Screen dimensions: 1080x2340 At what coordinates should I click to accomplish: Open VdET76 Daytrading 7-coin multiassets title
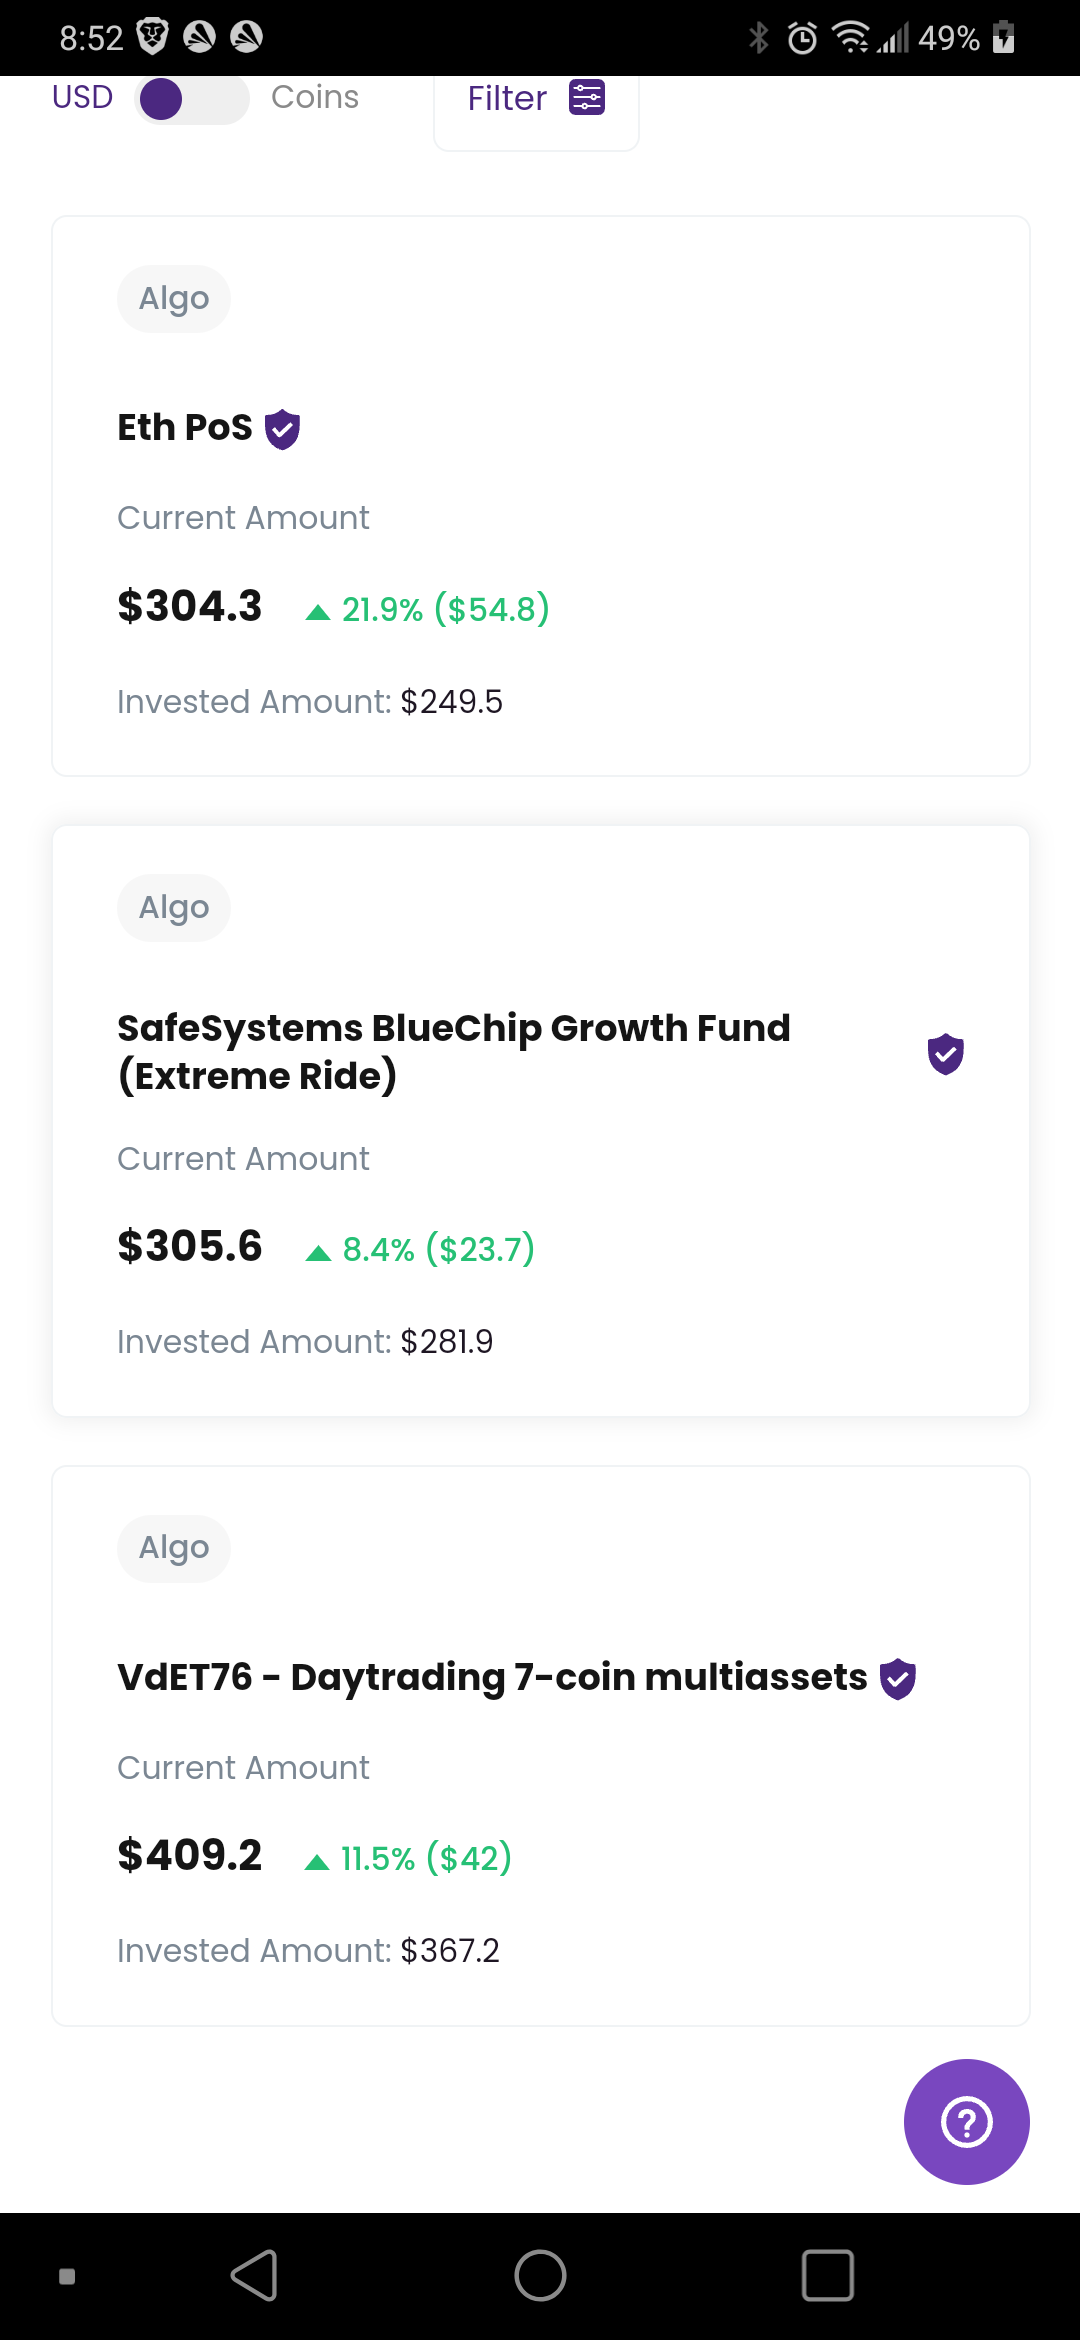pyautogui.click(x=492, y=1678)
